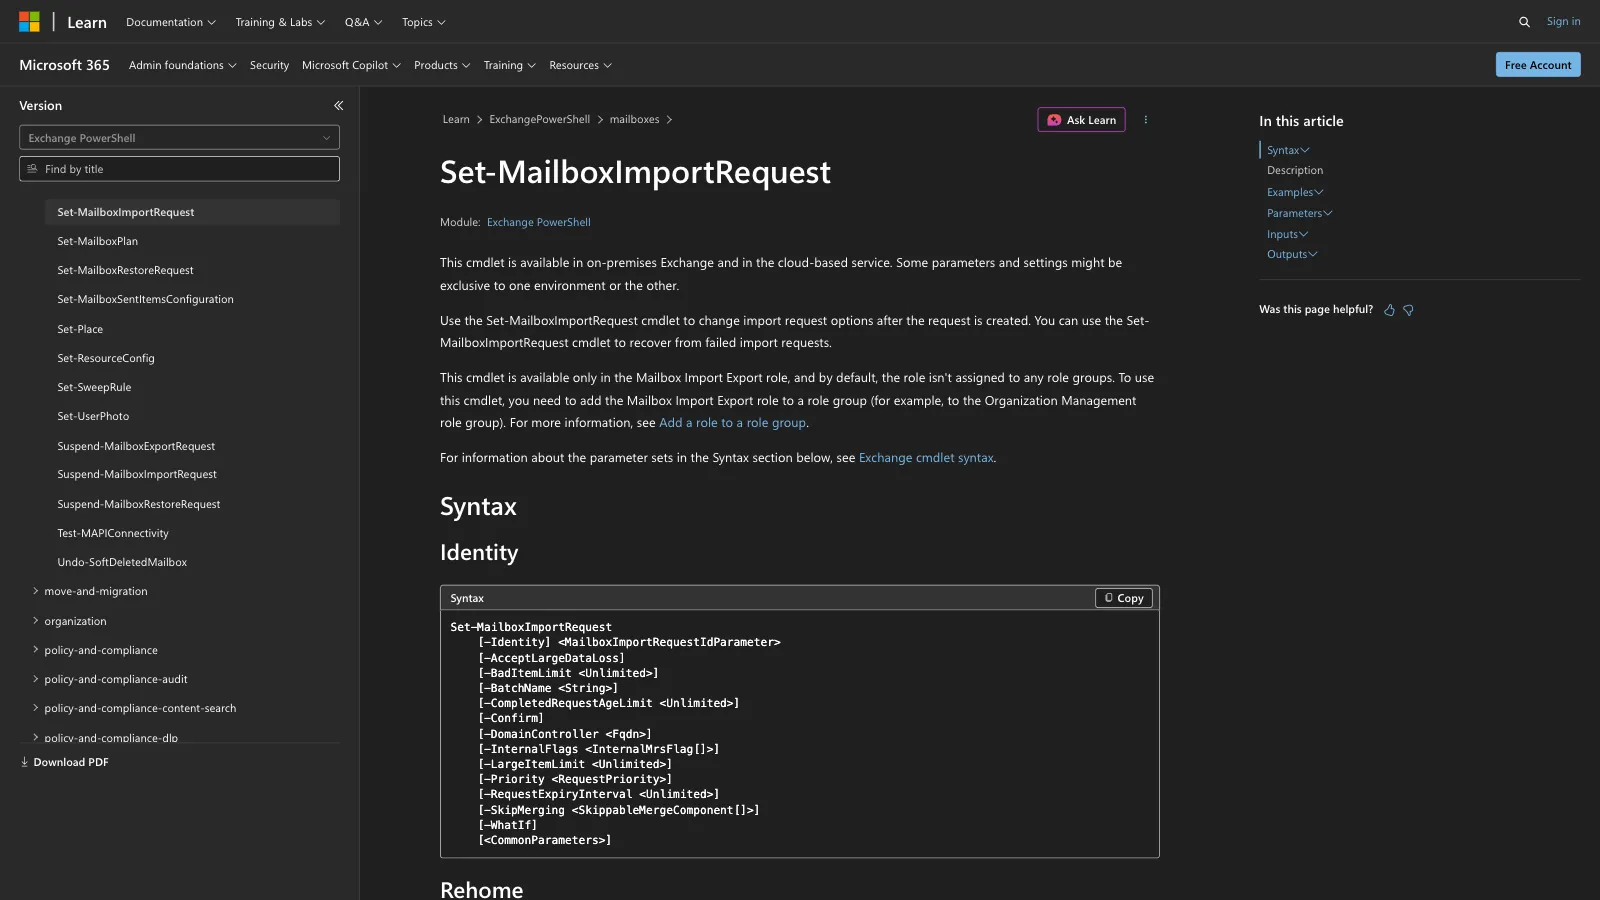Jump to Examples in this article

point(1295,192)
